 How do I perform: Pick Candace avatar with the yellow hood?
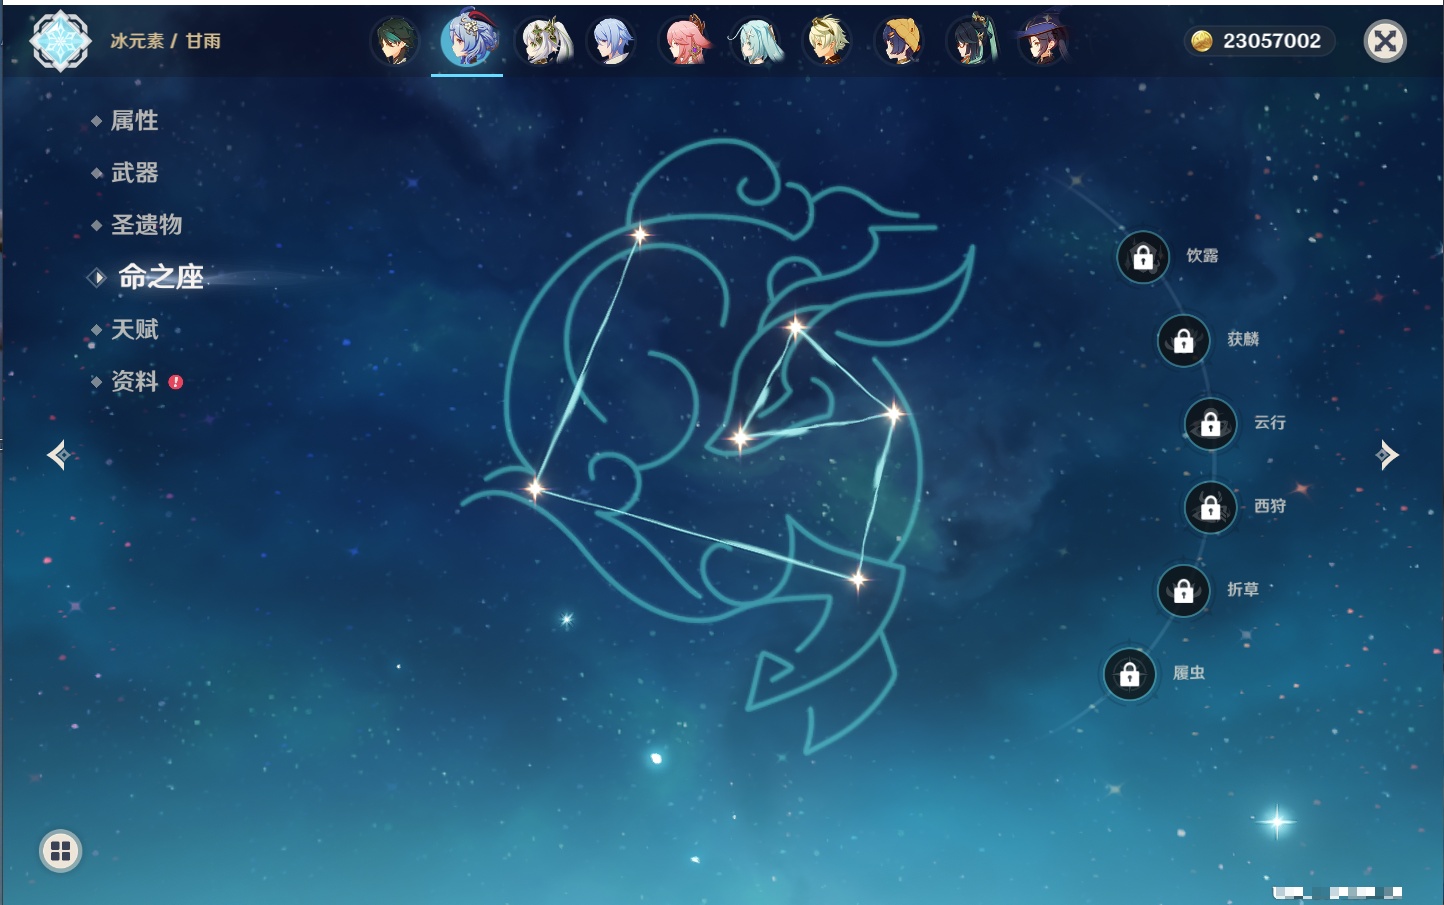point(900,42)
